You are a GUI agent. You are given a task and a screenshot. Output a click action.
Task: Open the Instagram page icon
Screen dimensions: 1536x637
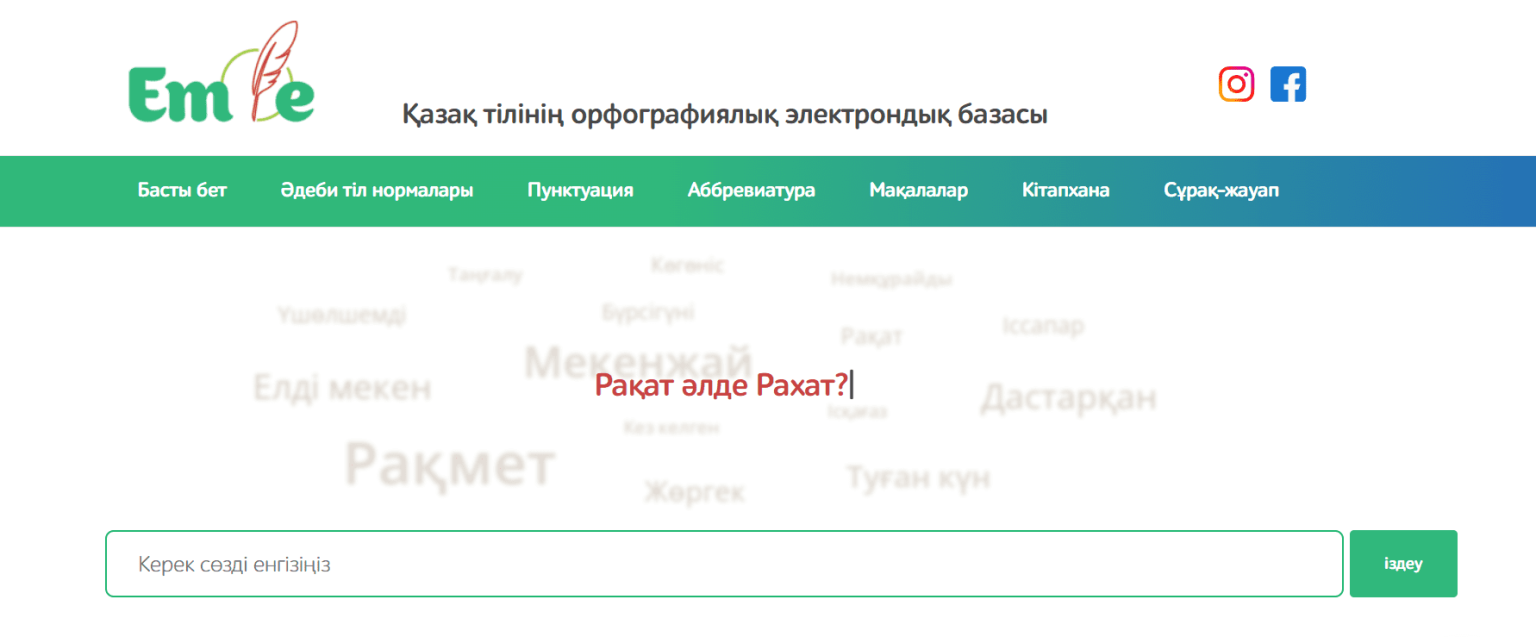(1236, 84)
